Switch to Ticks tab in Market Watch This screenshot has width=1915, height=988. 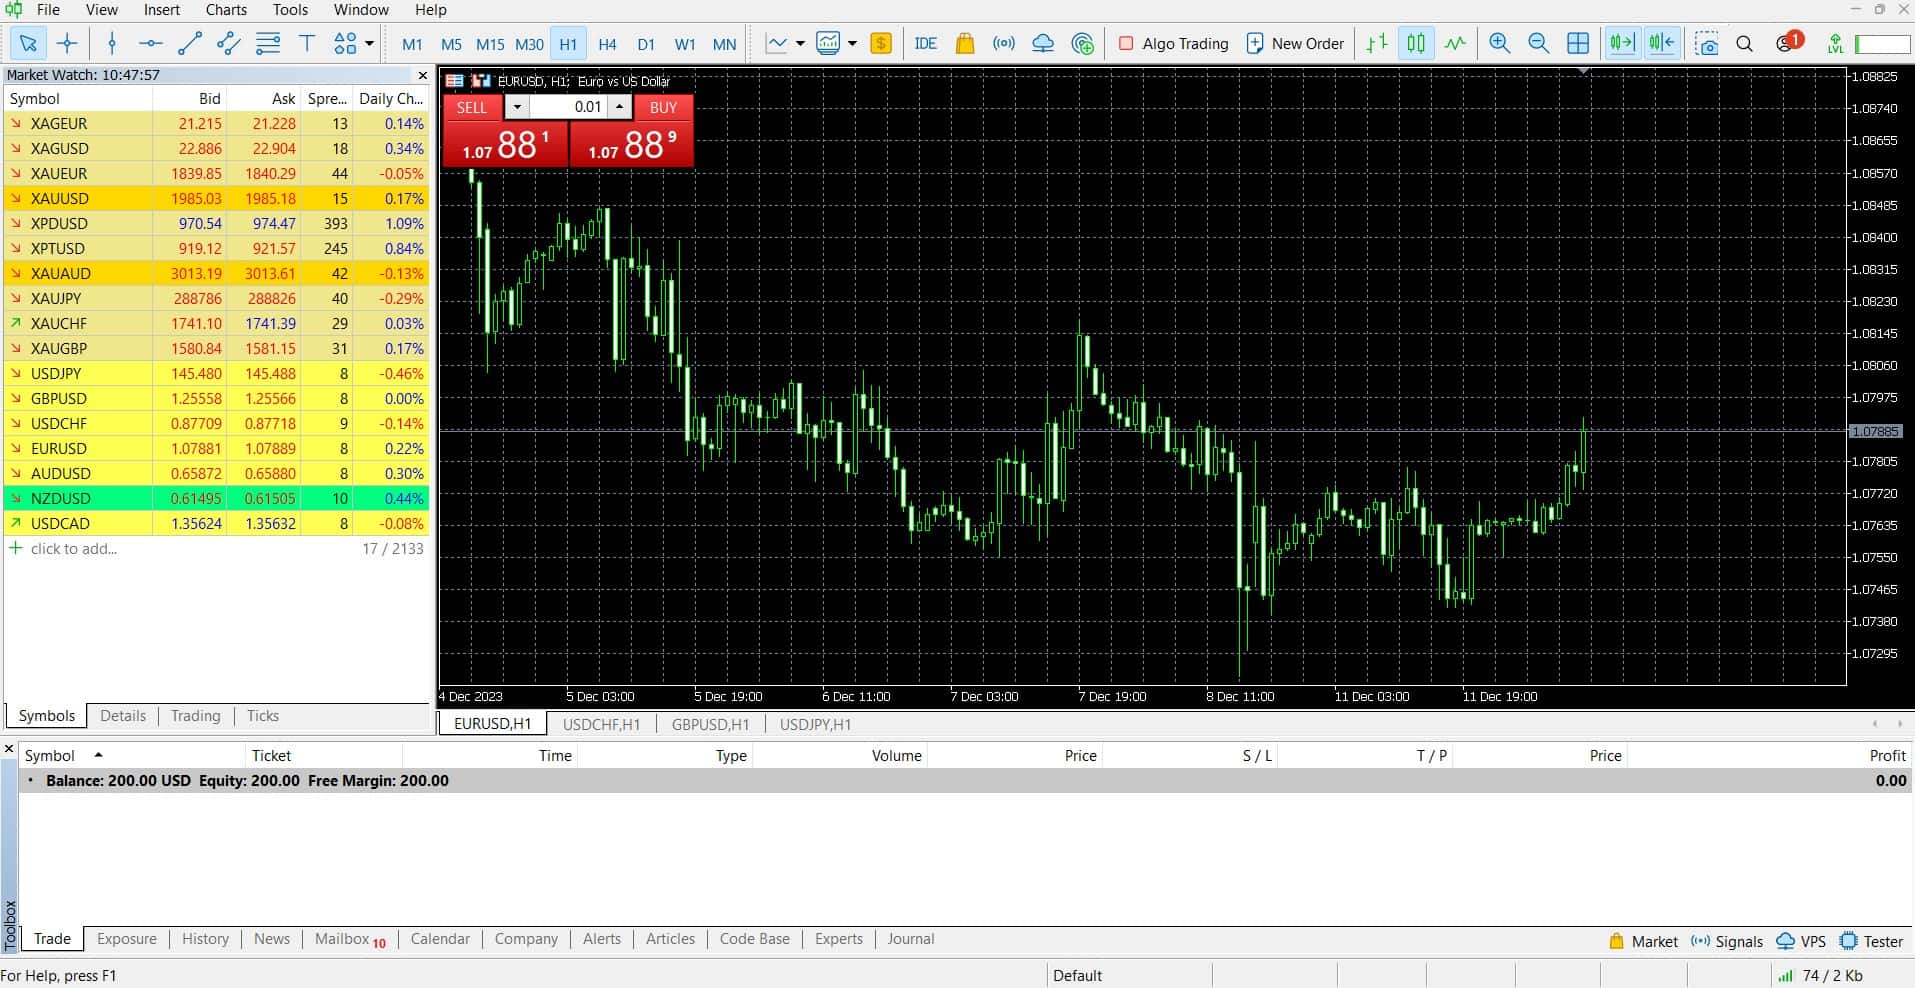[x=263, y=716]
